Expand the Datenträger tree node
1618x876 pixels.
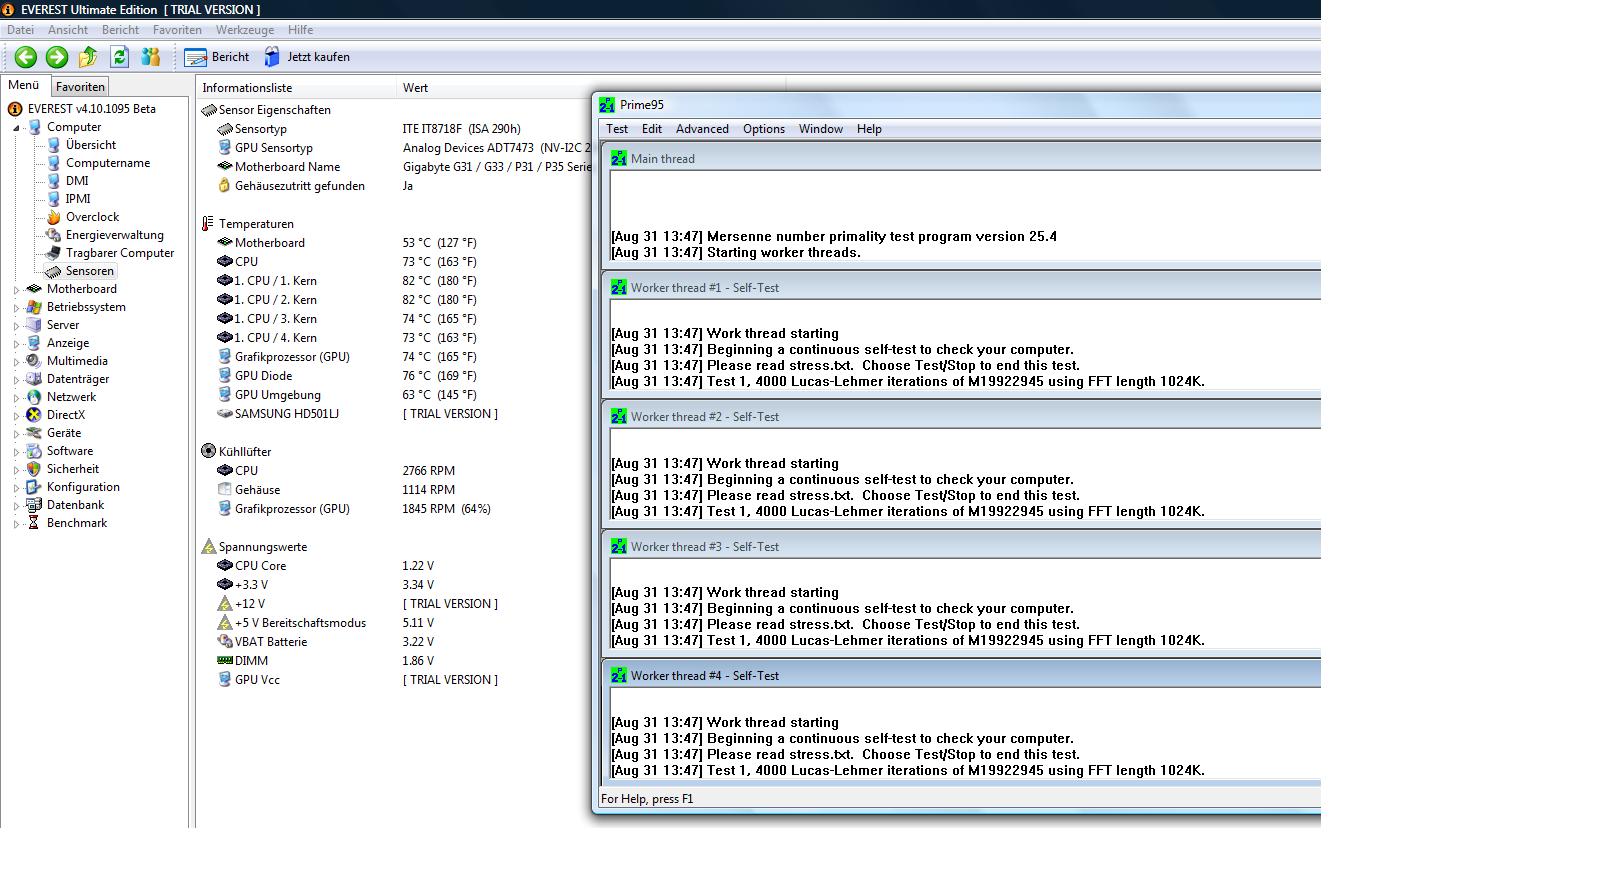[x=16, y=380]
